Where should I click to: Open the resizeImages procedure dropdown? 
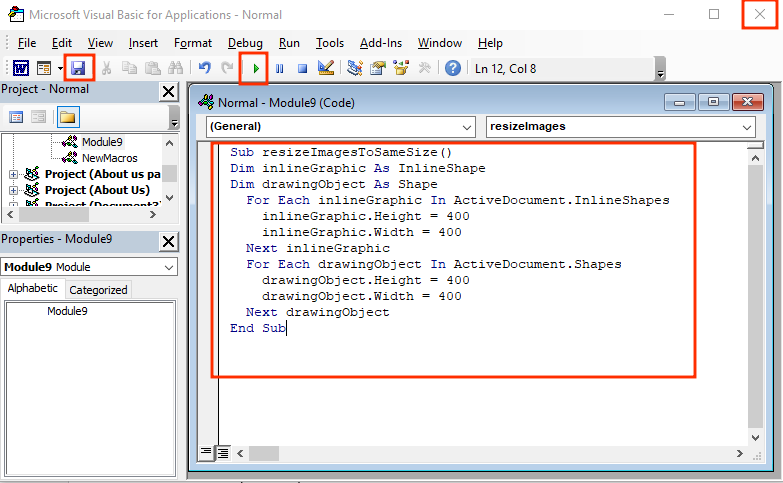[747, 127]
